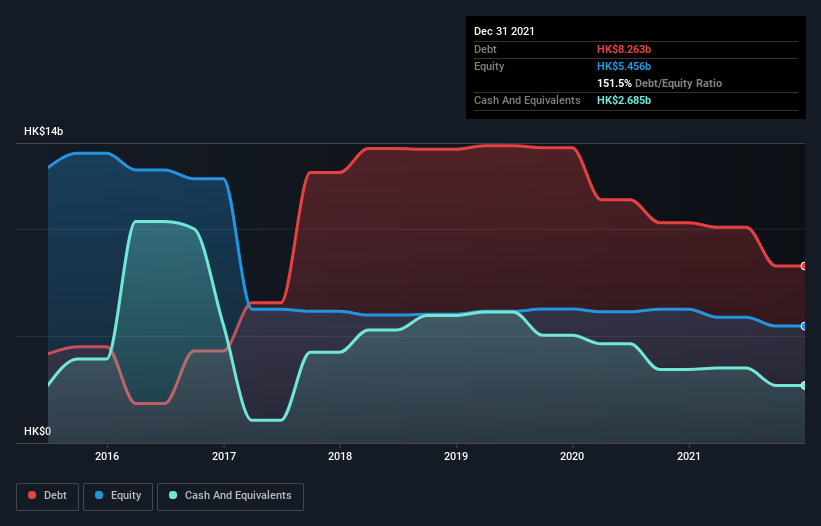
Task: Select the blue Equity endpoint marker on chart
Action: (804, 326)
